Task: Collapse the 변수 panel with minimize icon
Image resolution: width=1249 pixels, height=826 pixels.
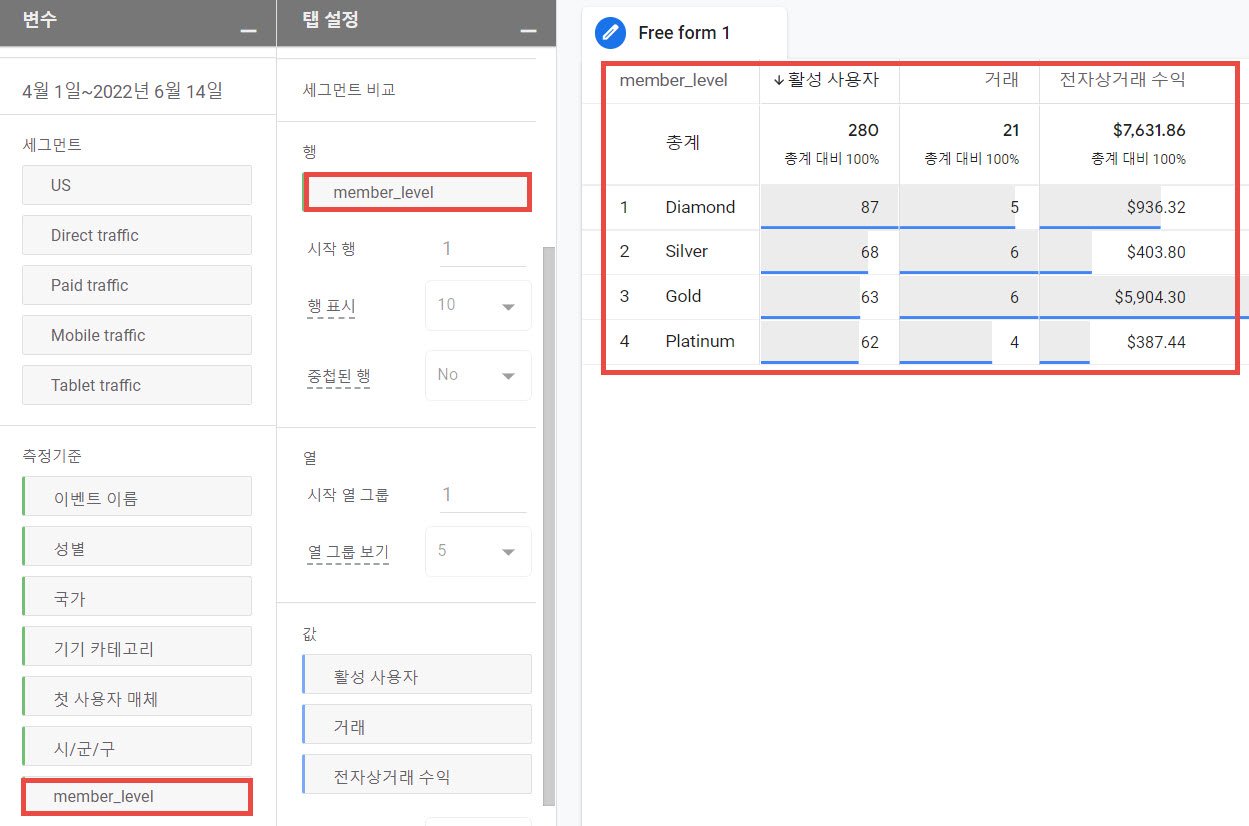Action: (x=249, y=32)
